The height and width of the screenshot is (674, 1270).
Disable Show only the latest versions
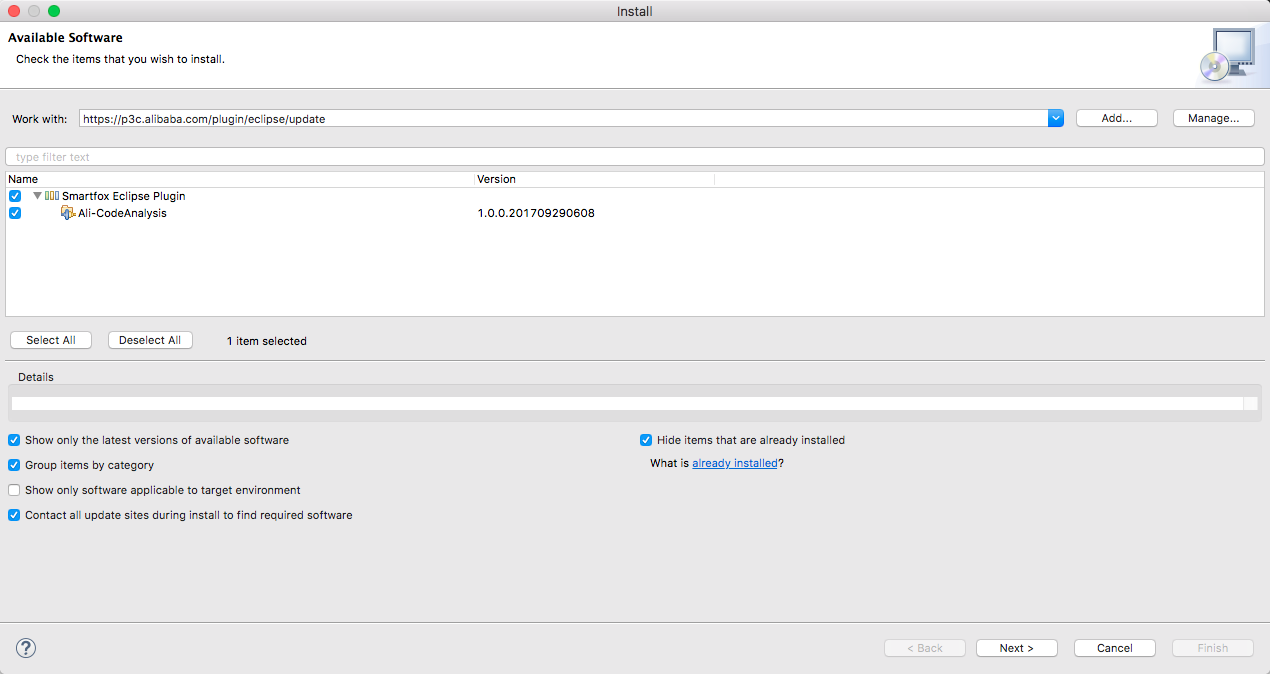tap(14, 440)
